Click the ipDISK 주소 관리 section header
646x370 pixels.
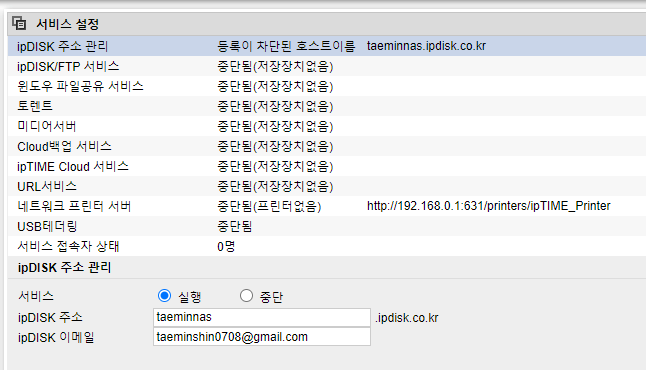(x=64, y=267)
